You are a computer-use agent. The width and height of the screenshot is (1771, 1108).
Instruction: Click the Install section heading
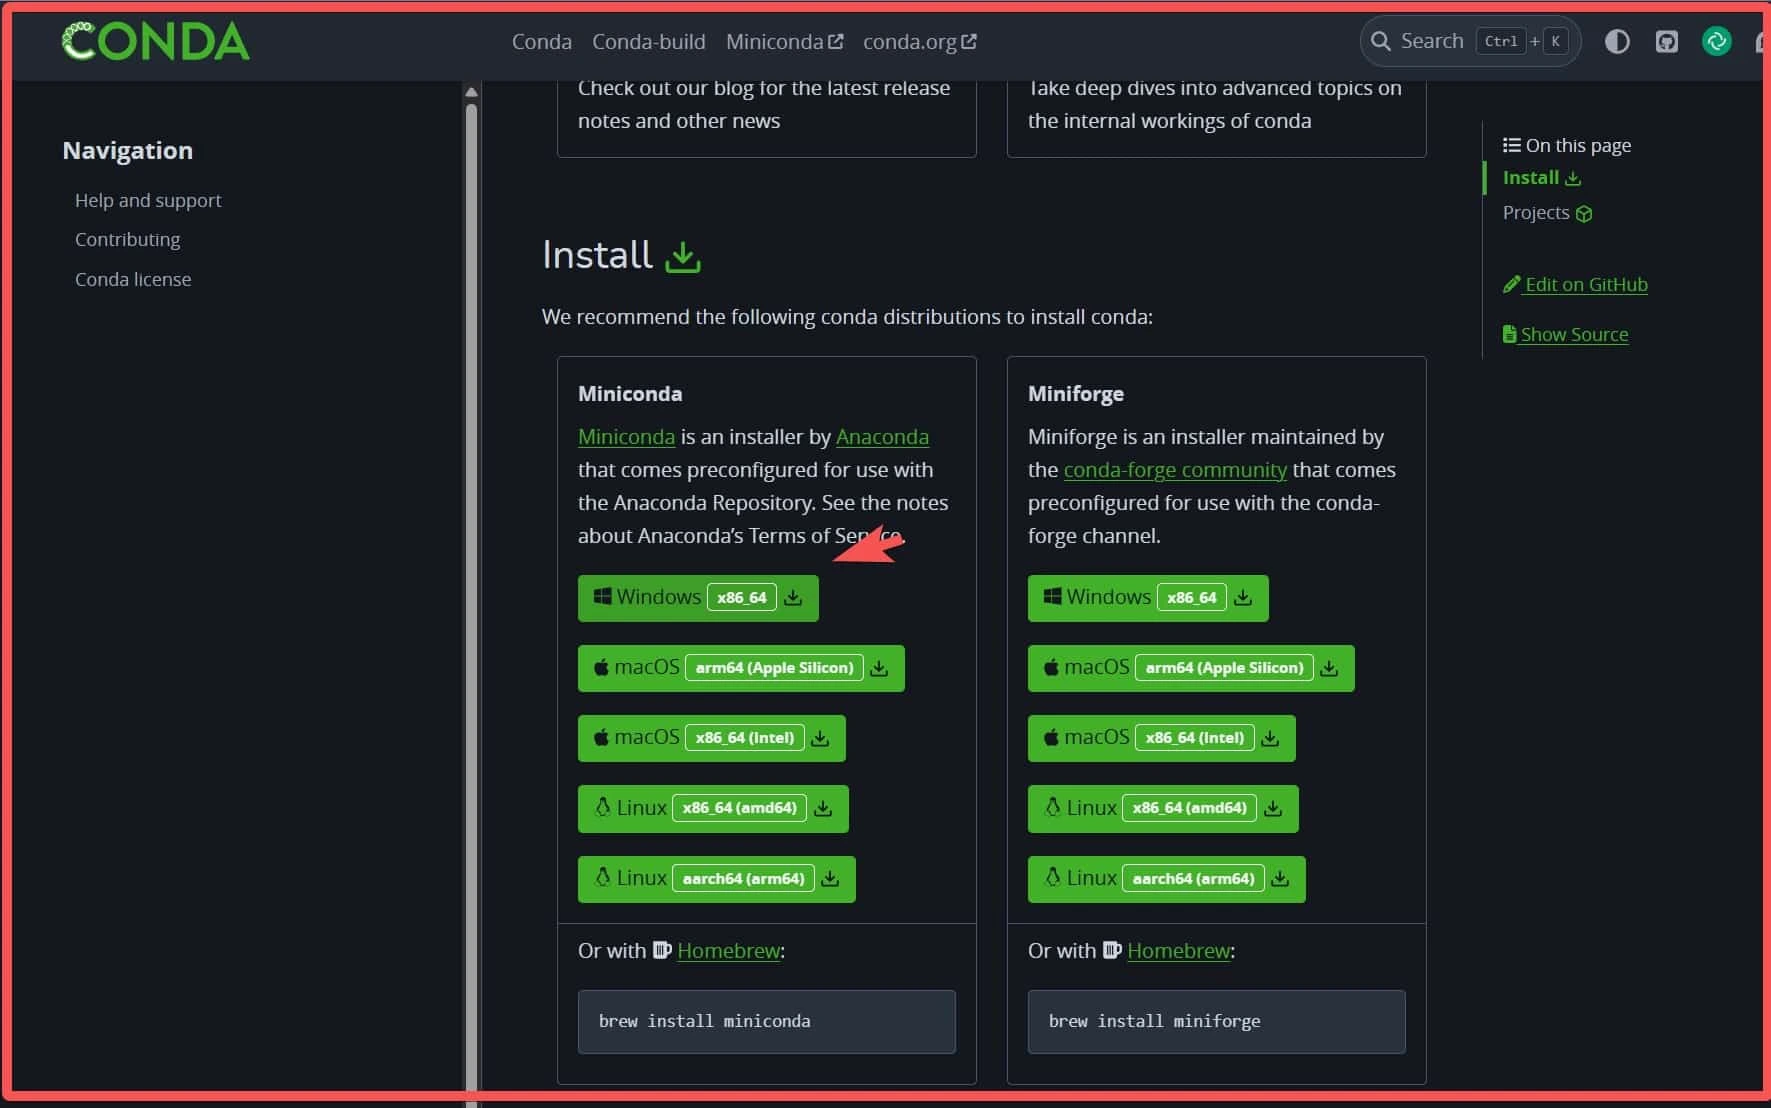(x=597, y=255)
